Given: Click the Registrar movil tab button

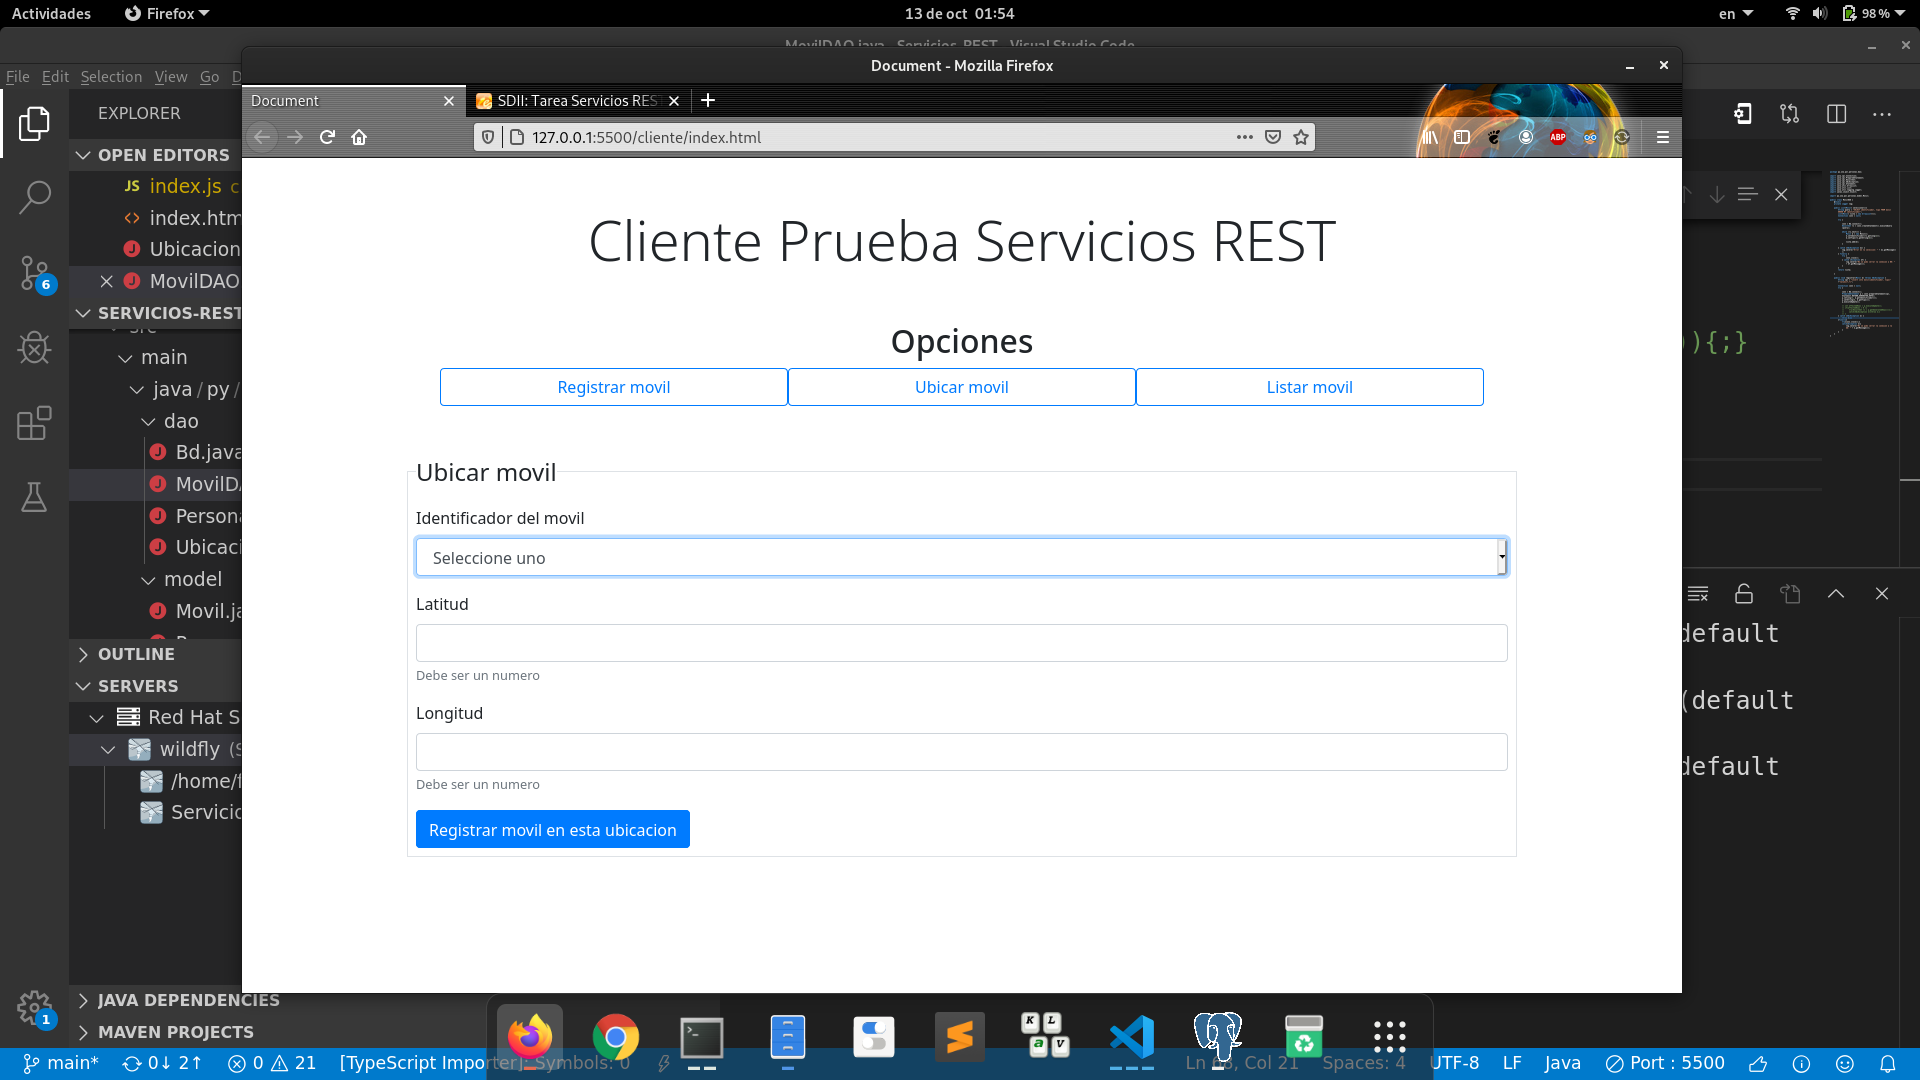Looking at the screenshot, I should [x=613, y=386].
